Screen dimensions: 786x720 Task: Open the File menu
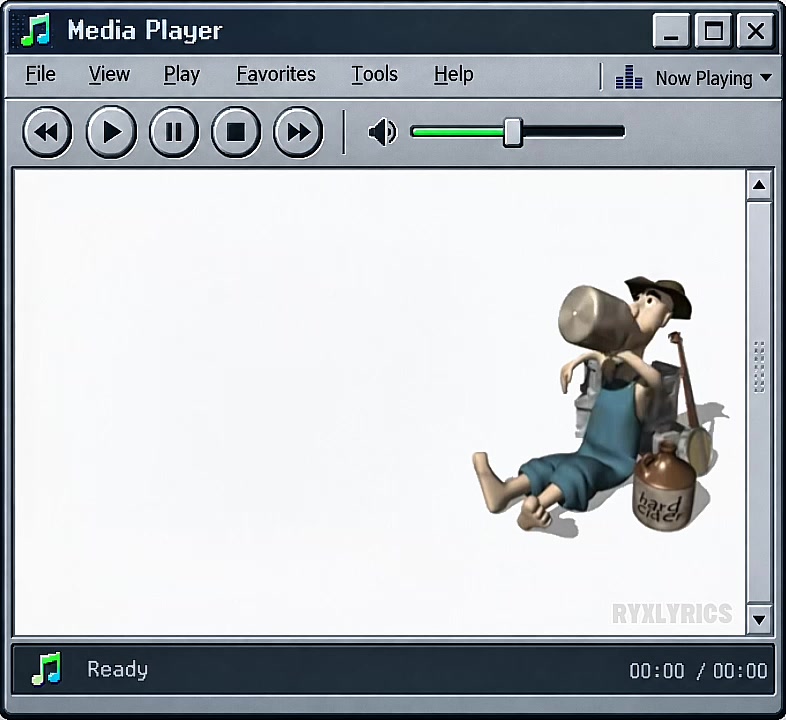coord(40,75)
